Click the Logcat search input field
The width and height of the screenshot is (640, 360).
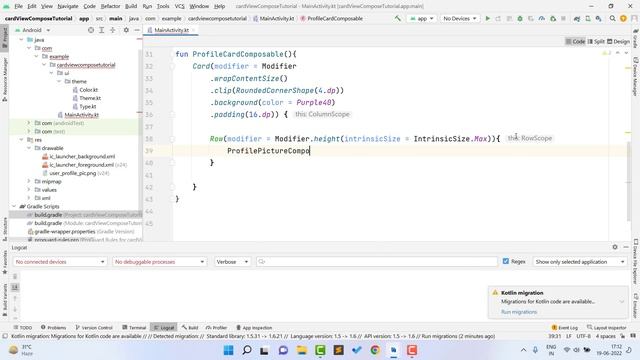point(377,262)
